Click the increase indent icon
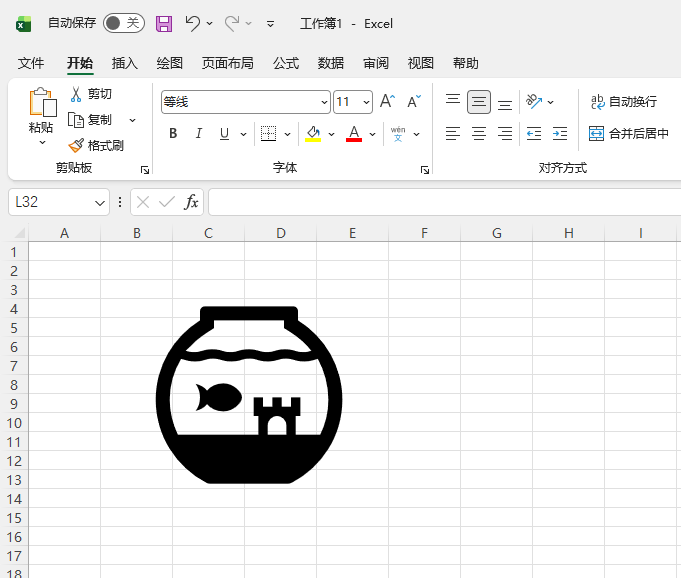The width and height of the screenshot is (681, 578). point(560,134)
